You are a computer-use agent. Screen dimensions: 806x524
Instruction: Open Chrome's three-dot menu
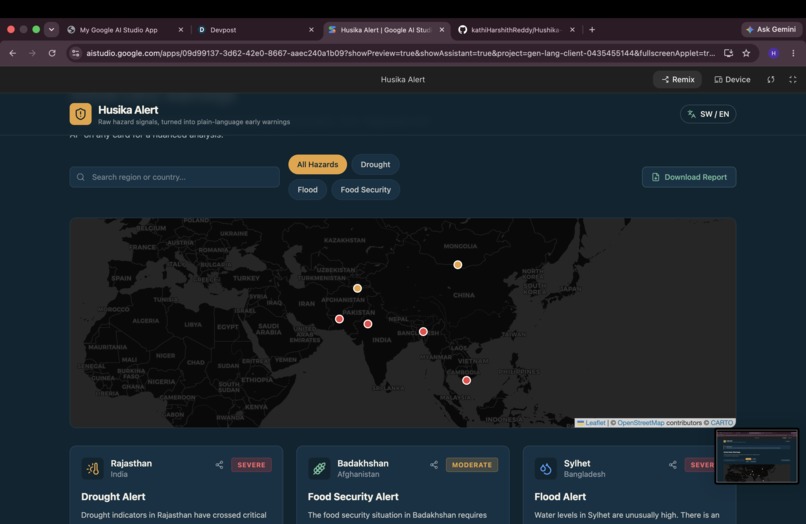[x=793, y=53]
